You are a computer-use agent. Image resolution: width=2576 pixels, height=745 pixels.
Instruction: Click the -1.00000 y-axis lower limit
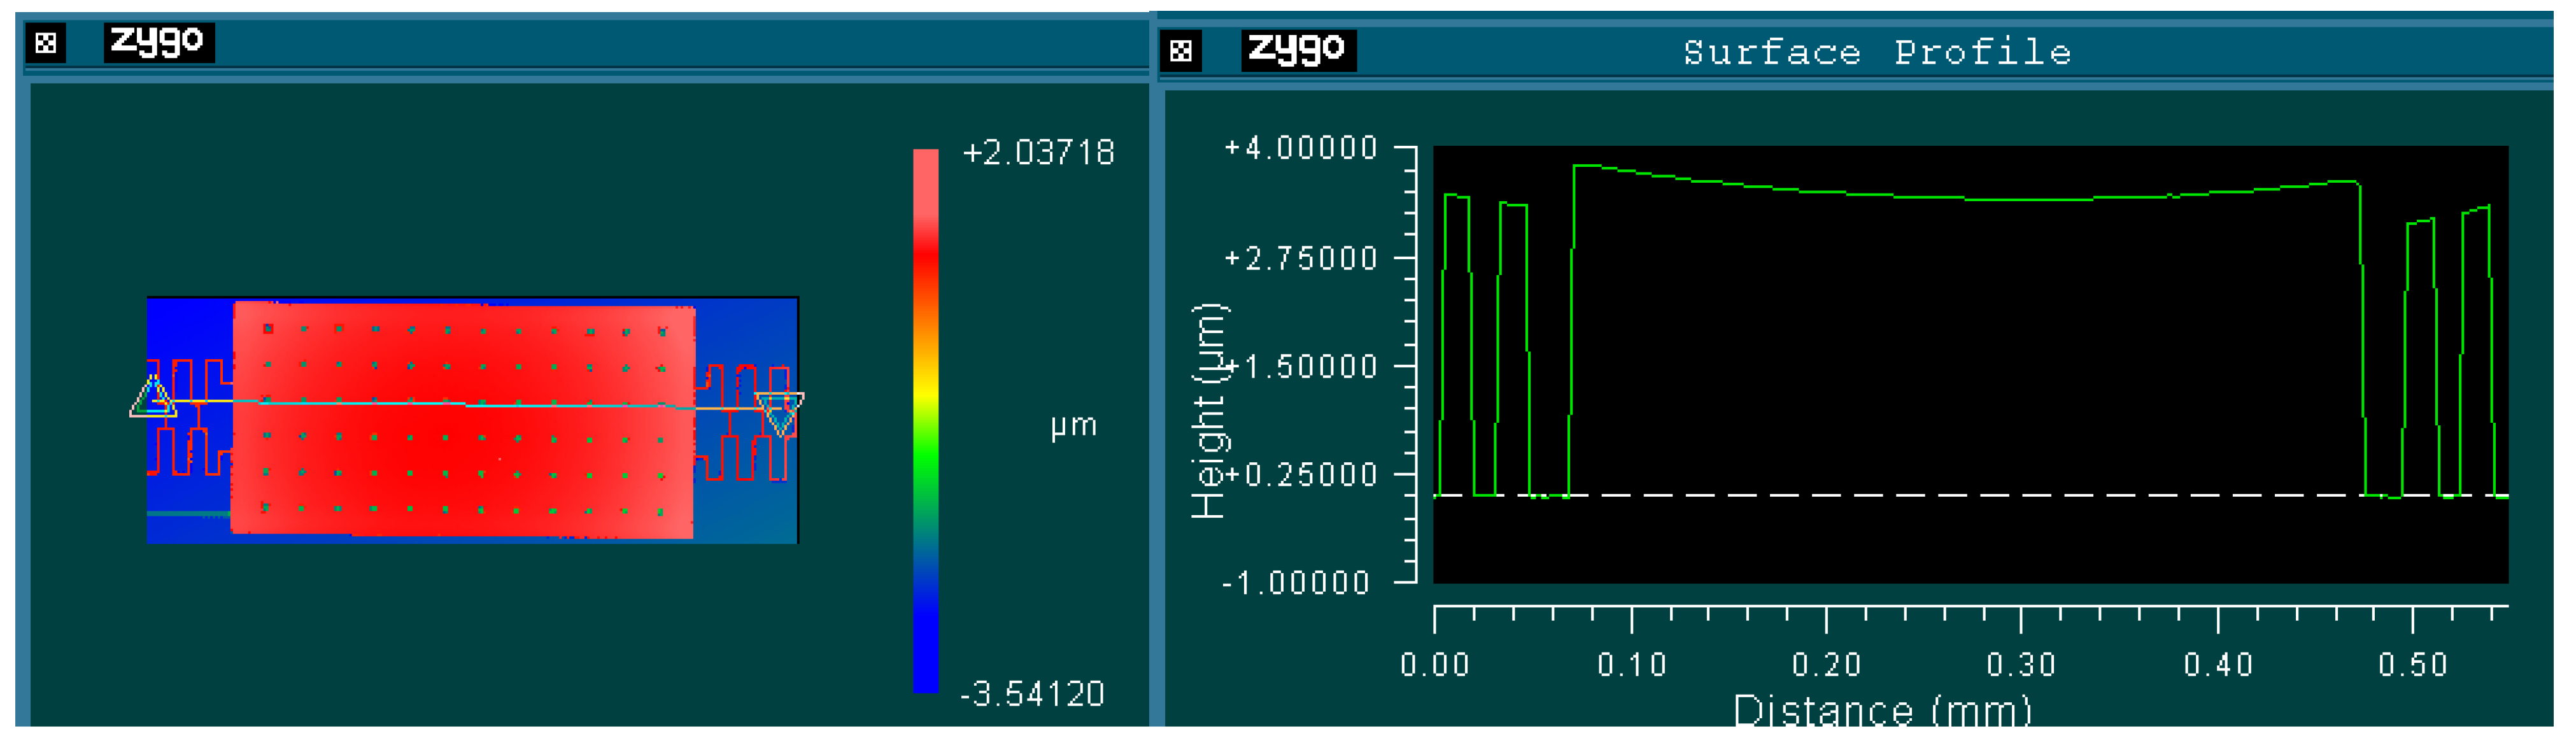point(1296,582)
